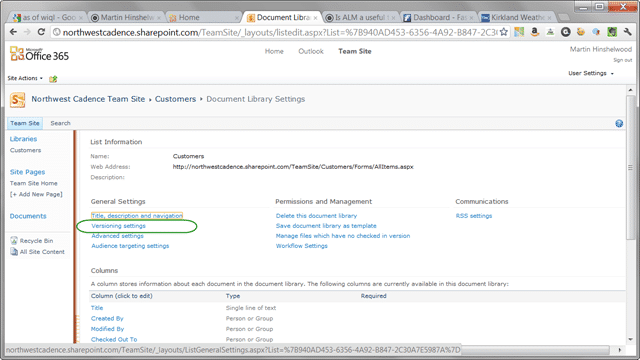Open a new browser tab
This screenshot has height=360, width=640.
click(x=564, y=18)
